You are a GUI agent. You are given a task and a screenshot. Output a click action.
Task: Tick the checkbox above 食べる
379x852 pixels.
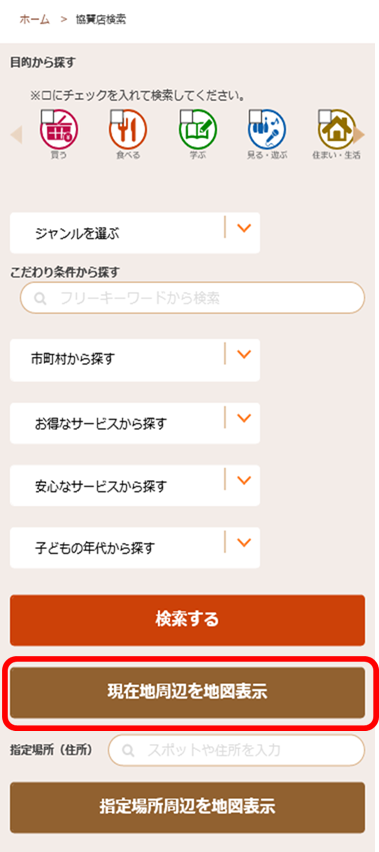click(117, 116)
